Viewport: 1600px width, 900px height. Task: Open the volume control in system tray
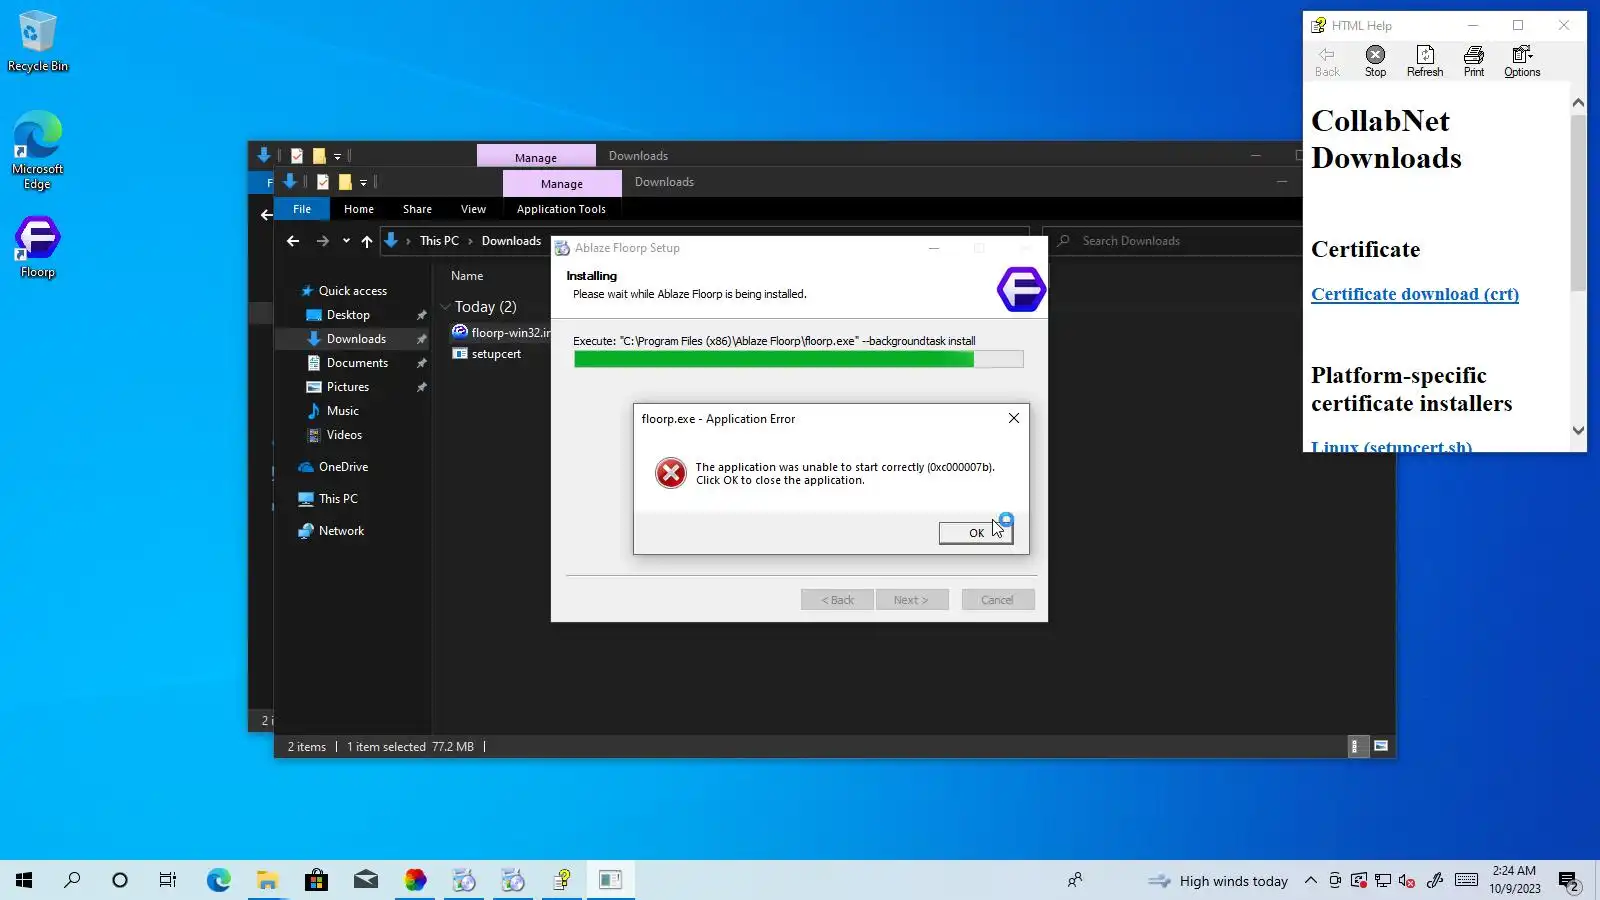tap(1407, 881)
